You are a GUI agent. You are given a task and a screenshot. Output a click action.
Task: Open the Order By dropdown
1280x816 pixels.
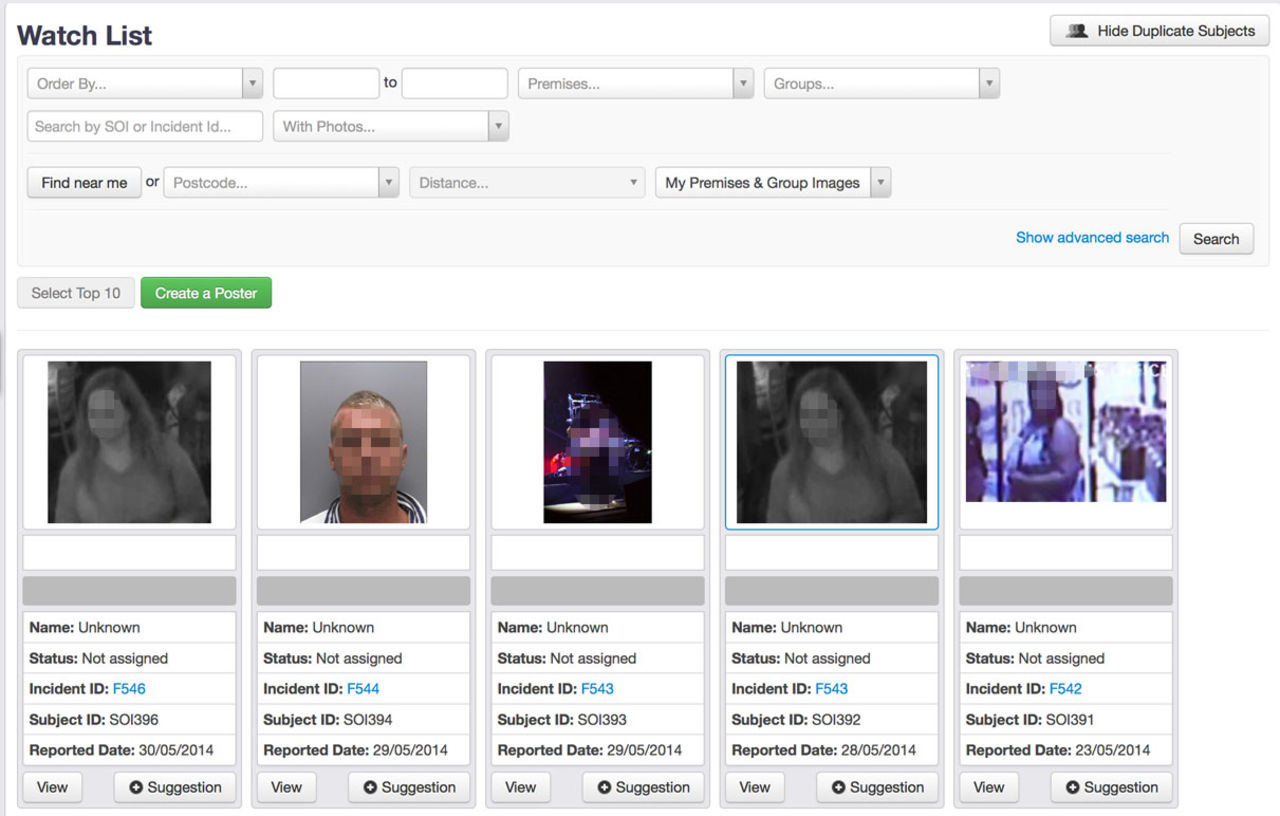point(144,84)
